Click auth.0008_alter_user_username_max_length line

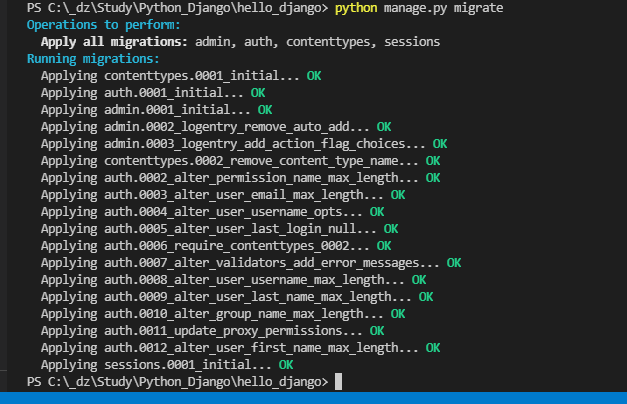tap(234, 280)
